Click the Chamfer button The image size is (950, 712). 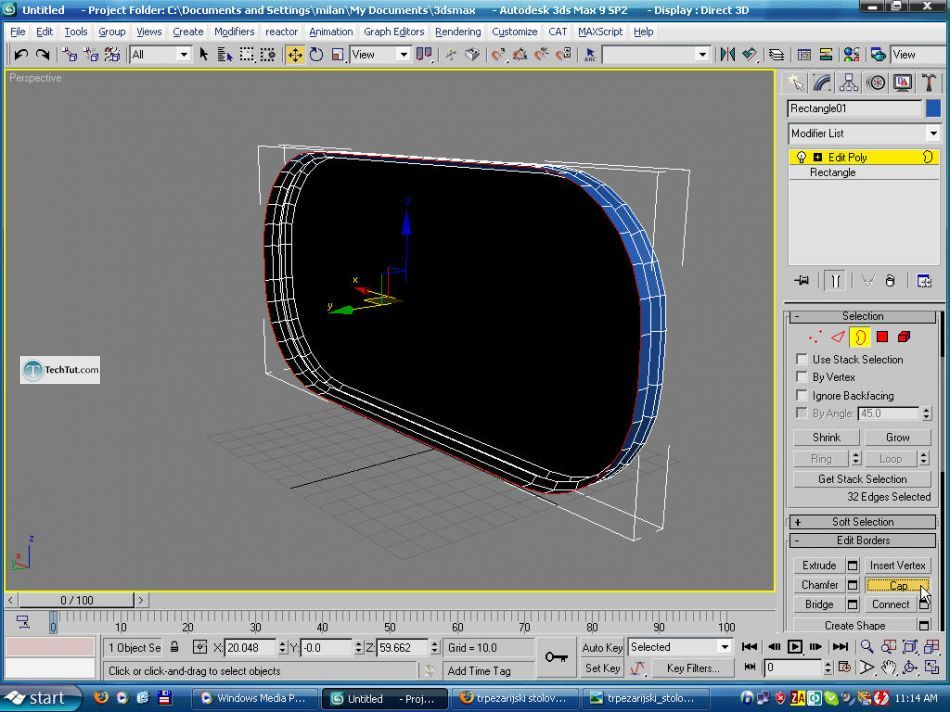coord(819,585)
